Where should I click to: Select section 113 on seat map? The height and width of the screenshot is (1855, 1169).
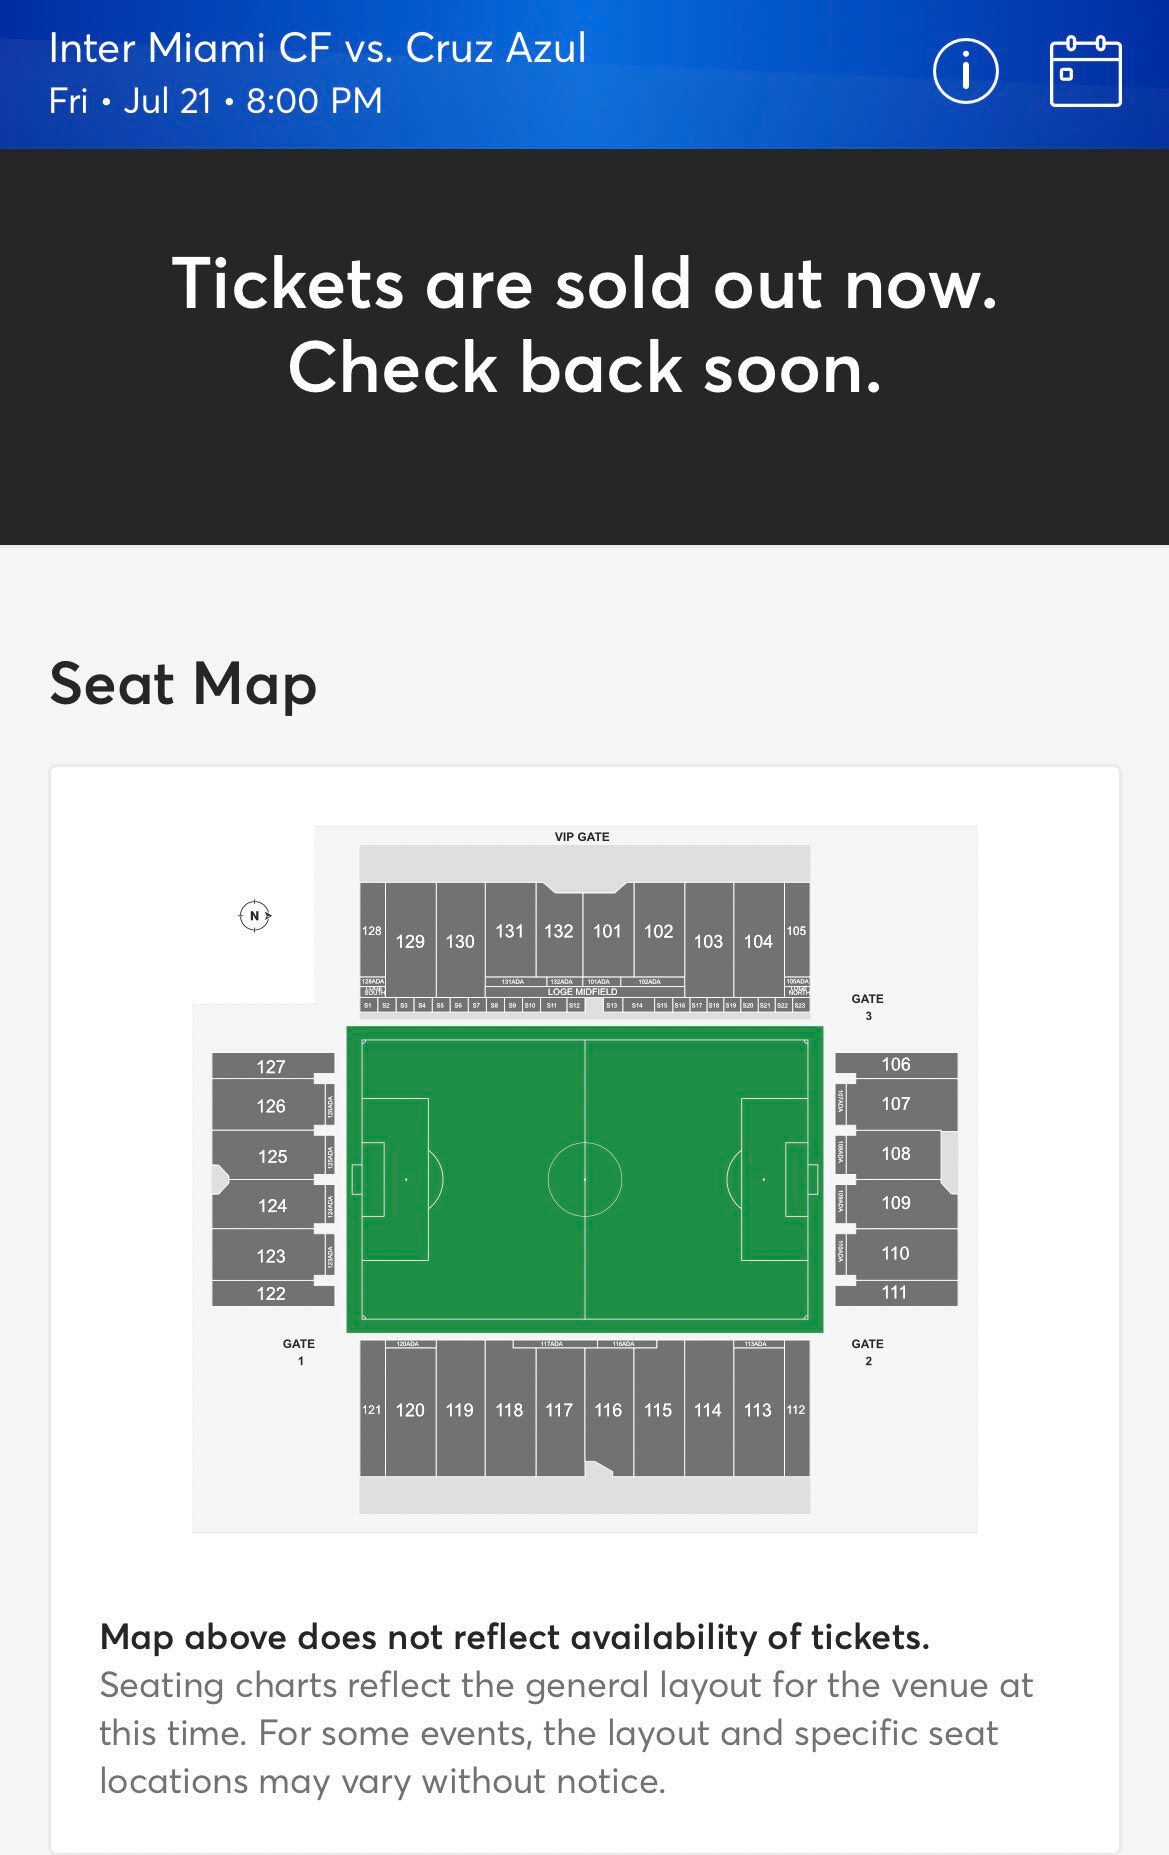758,1410
